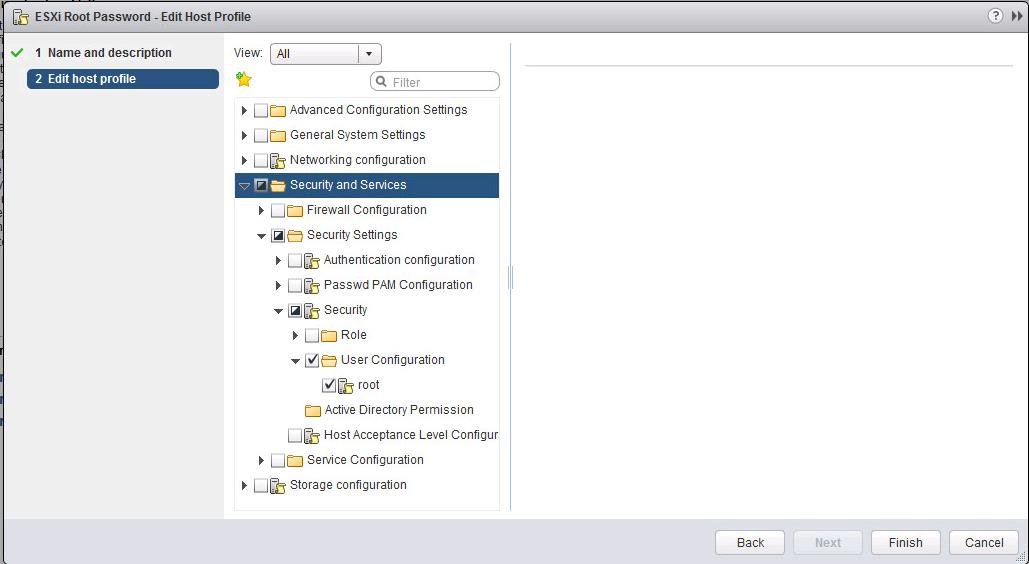This screenshot has height=564, width=1029.
Task: Click the Authentication configuration profile icon
Action: [312, 261]
